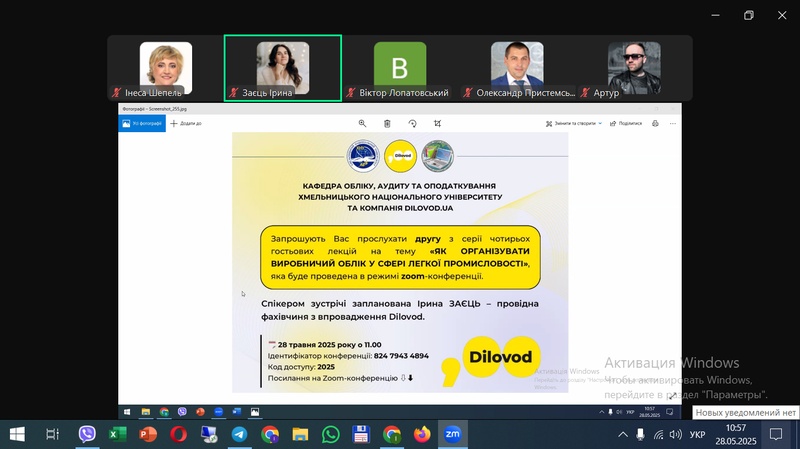
Task: Click the line Код доступу: 2025
Action: click(x=301, y=367)
